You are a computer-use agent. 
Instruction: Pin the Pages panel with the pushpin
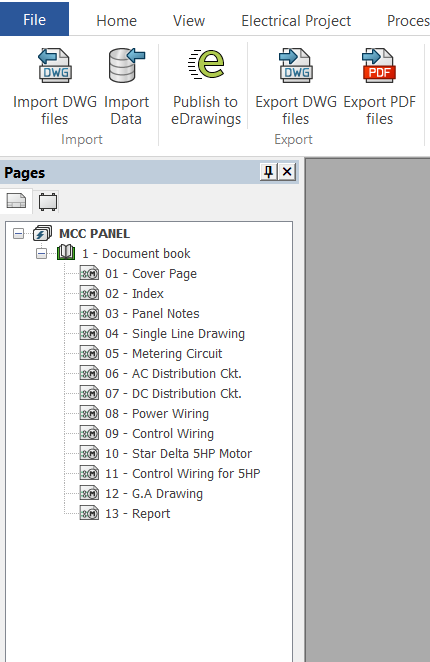269,172
